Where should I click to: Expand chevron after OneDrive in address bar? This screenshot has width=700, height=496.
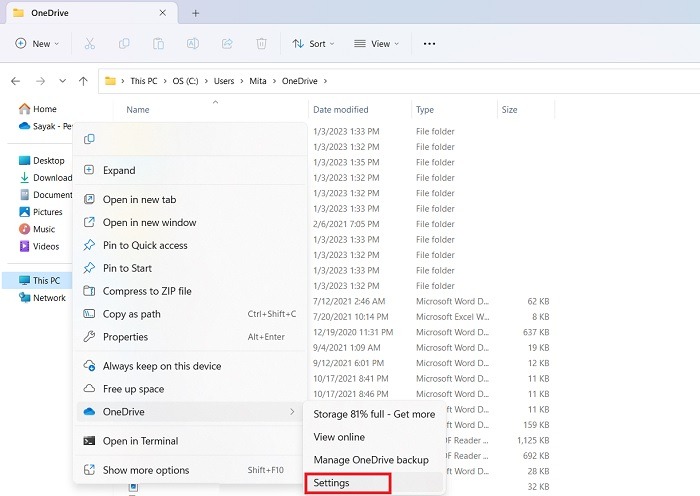(325, 81)
